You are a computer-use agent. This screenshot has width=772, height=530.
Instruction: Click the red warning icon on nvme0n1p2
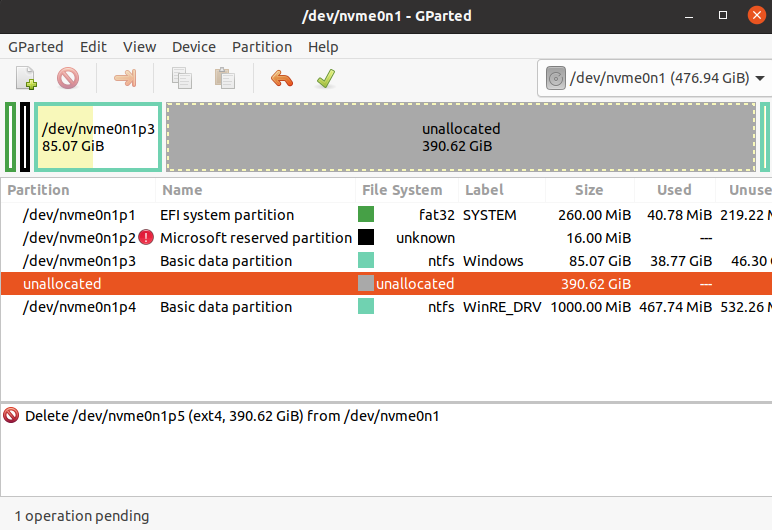147,238
